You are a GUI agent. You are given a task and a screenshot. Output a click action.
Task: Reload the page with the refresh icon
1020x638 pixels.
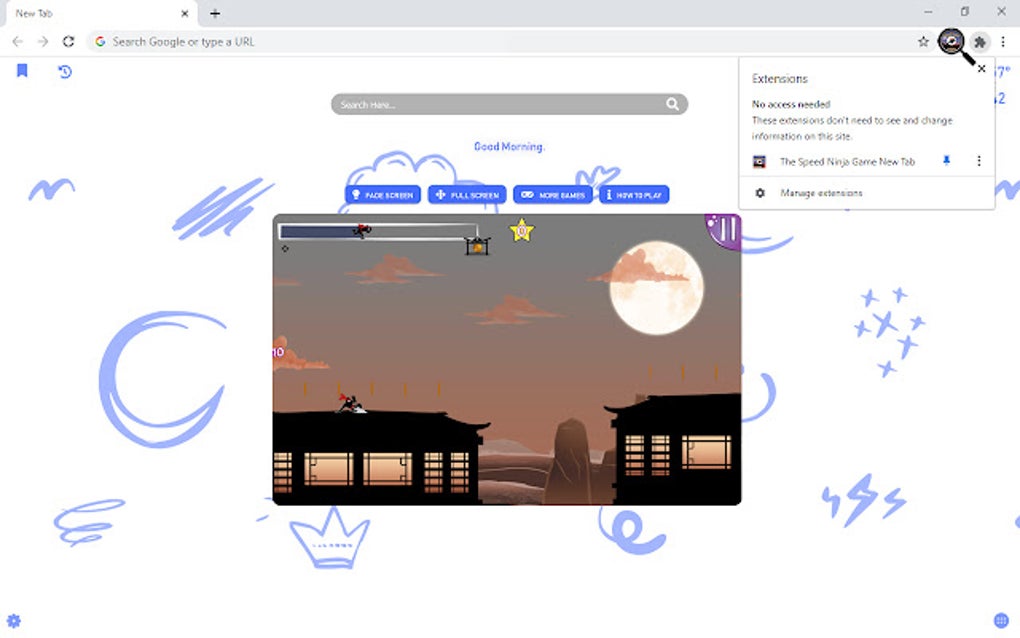tap(68, 41)
